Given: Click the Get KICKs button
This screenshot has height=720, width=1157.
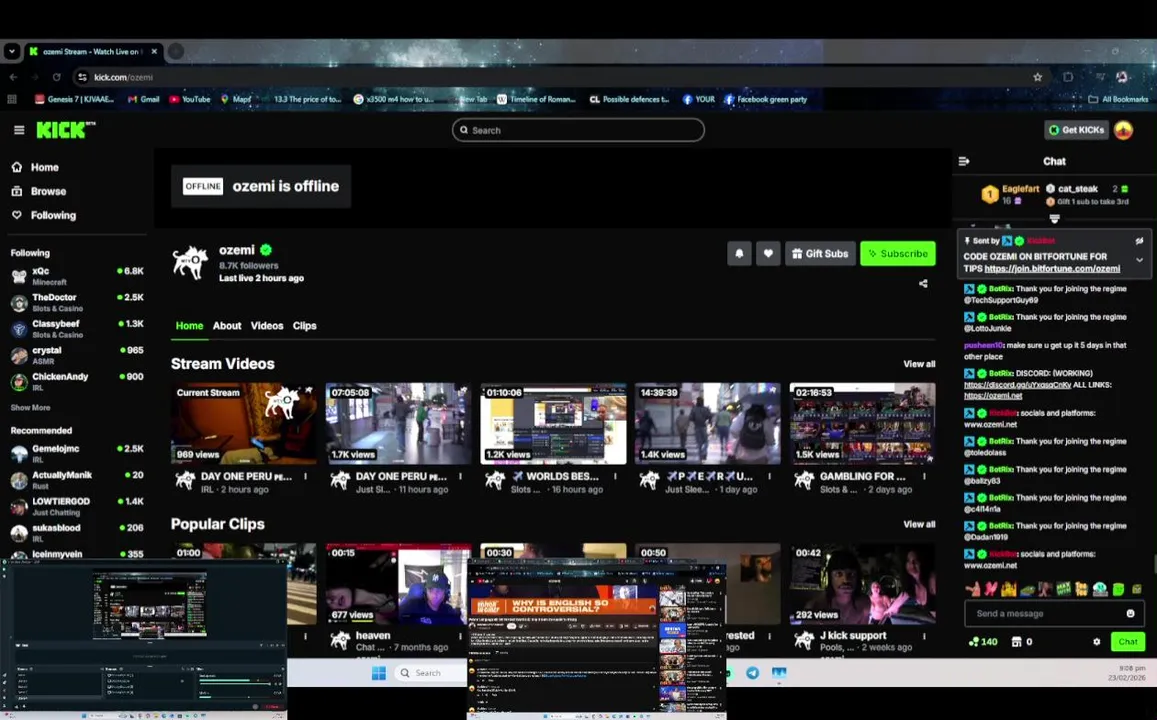Looking at the screenshot, I should coord(1077,130).
